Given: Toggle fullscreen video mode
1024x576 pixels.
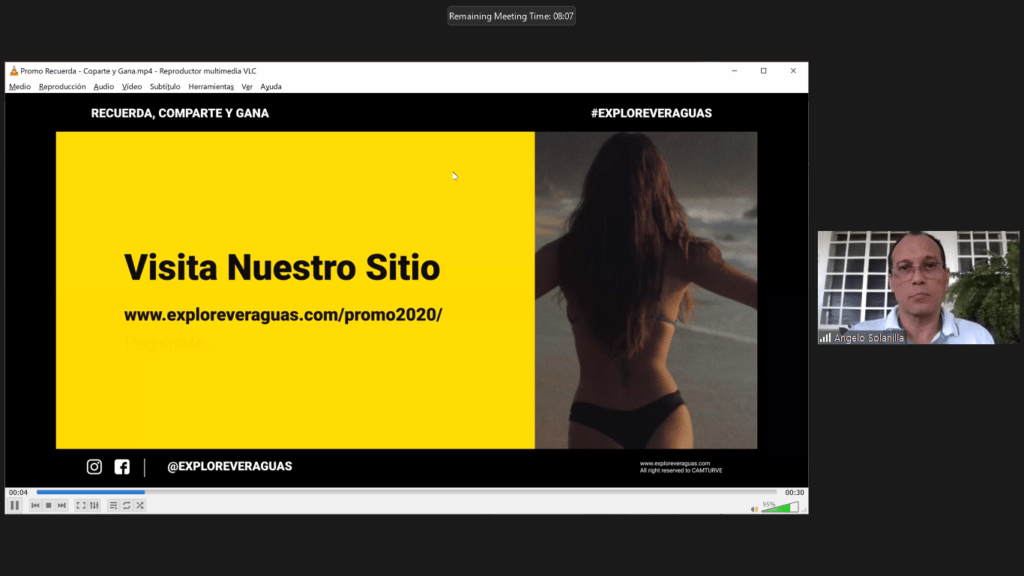Looking at the screenshot, I should (x=81, y=505).
